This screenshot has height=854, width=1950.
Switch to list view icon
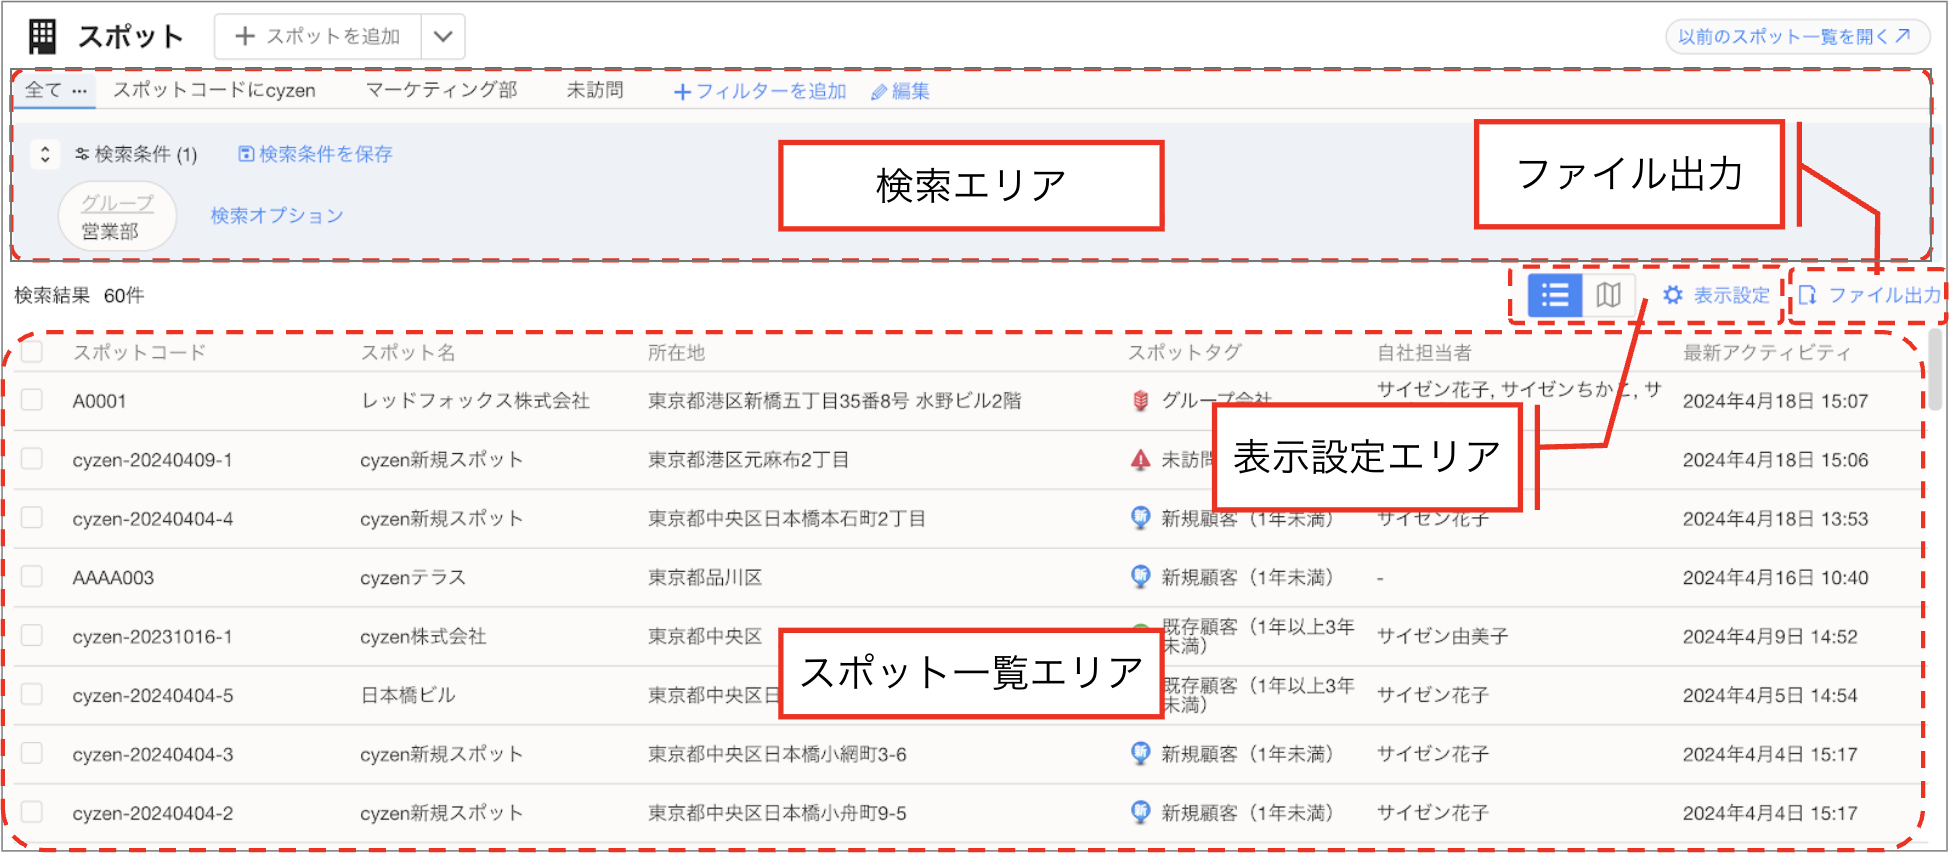(x=1555, y=295)
